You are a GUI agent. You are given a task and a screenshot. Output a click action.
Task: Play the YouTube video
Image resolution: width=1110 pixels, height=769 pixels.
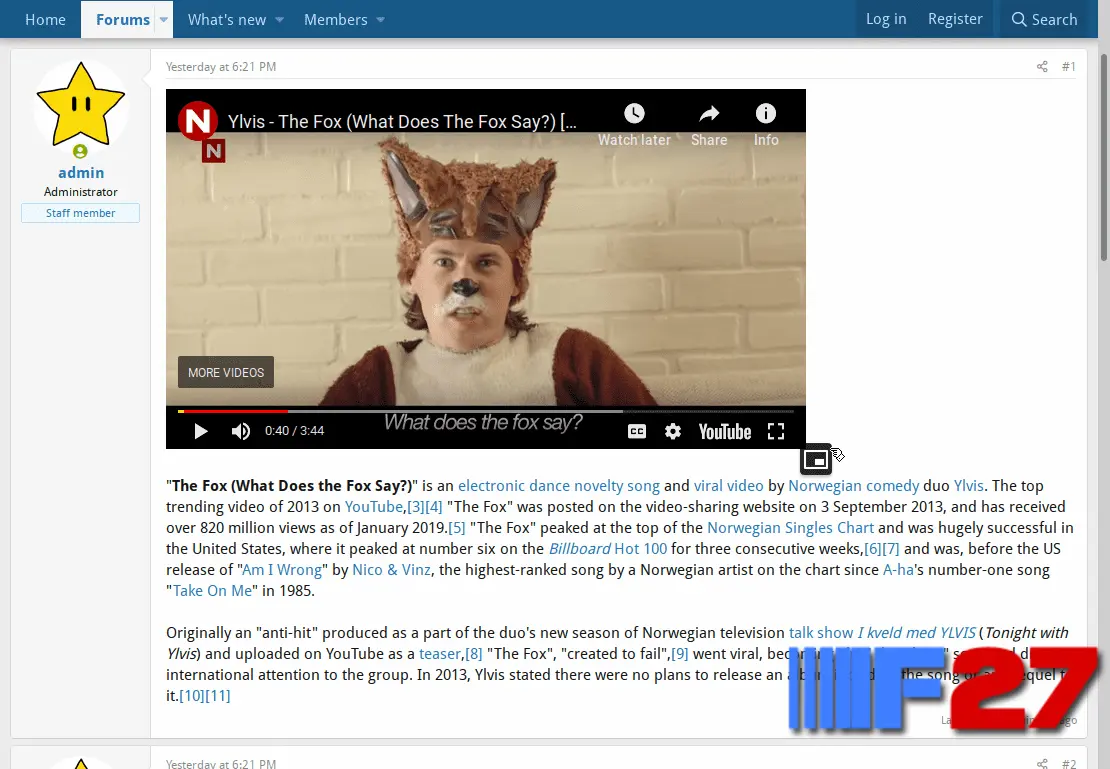[x=201, y=431]
